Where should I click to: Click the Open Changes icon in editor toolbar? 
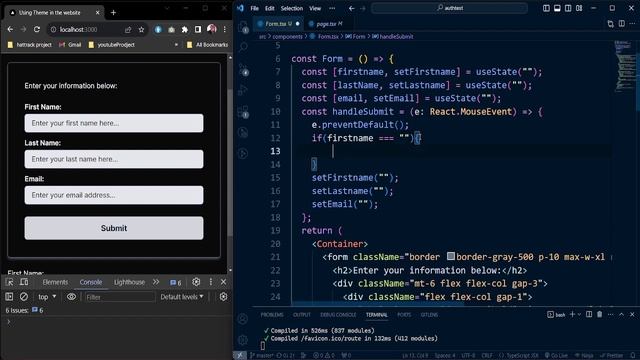pos(611,24)
